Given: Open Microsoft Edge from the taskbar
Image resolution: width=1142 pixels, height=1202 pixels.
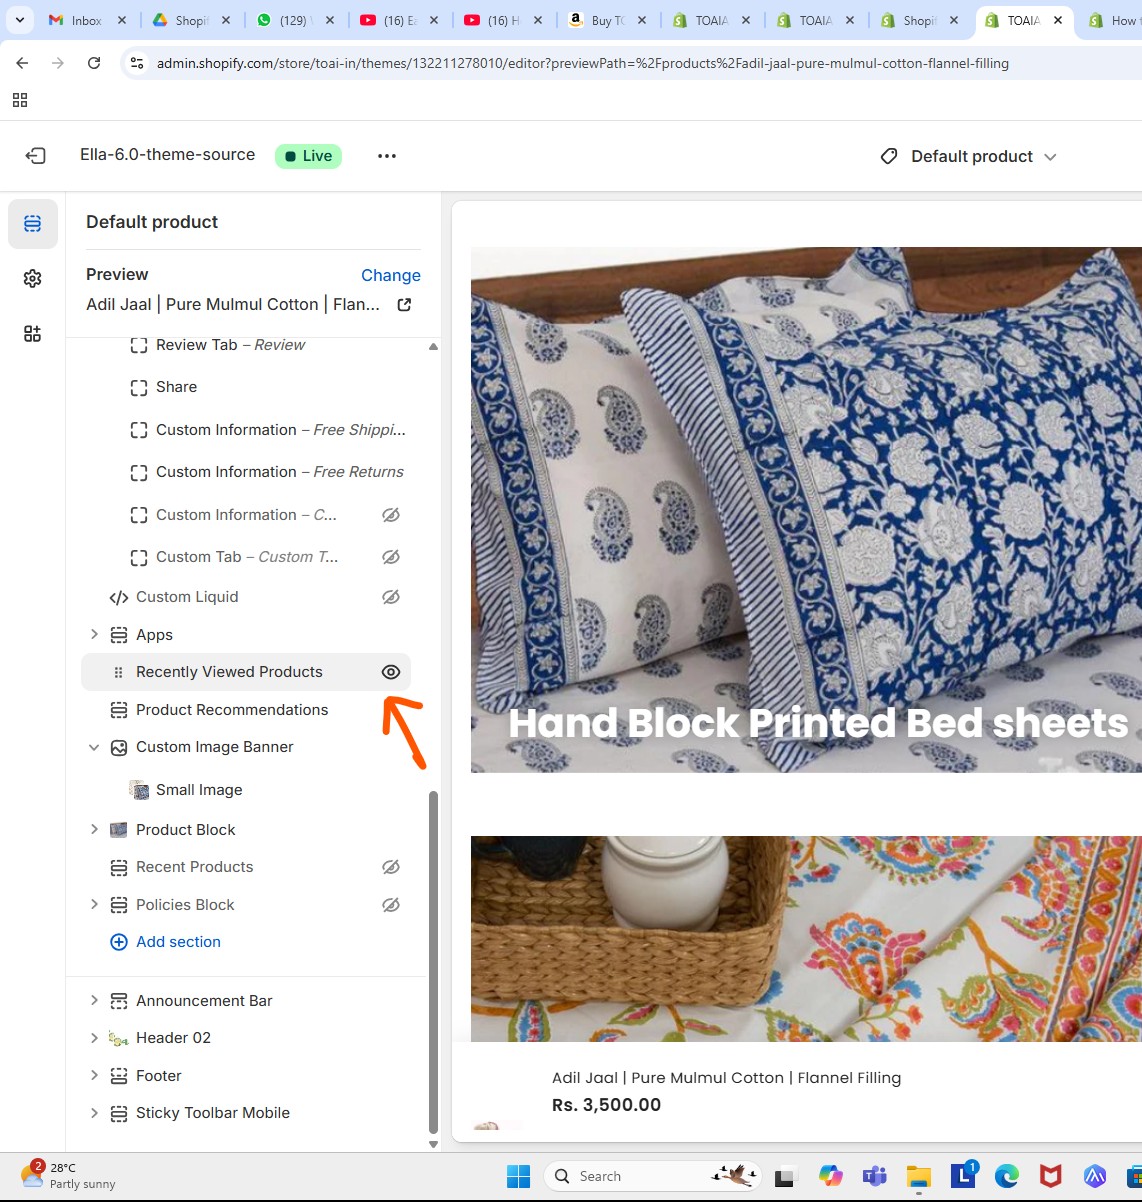Looking at the screenshot, I should point(1006,1176).
